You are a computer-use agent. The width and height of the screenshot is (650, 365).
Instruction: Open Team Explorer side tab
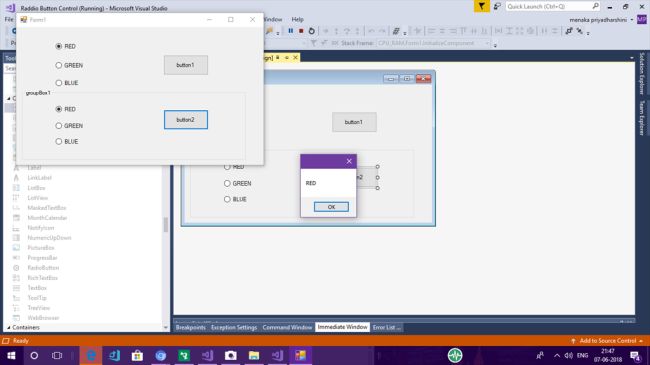click(x=642, y=118)
